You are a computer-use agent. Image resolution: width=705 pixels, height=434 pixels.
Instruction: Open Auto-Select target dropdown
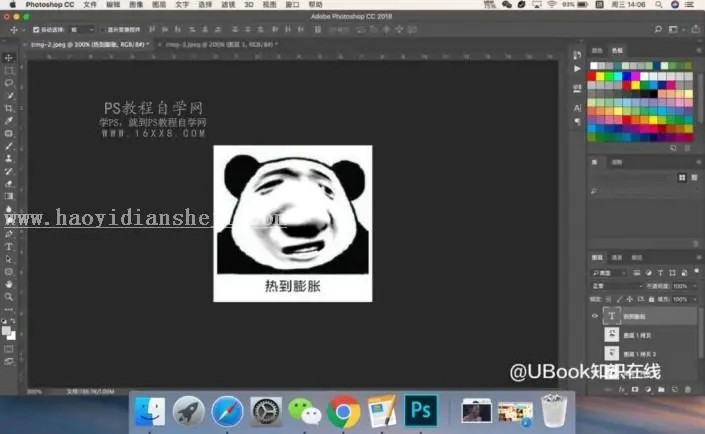(x=82, y=30)
